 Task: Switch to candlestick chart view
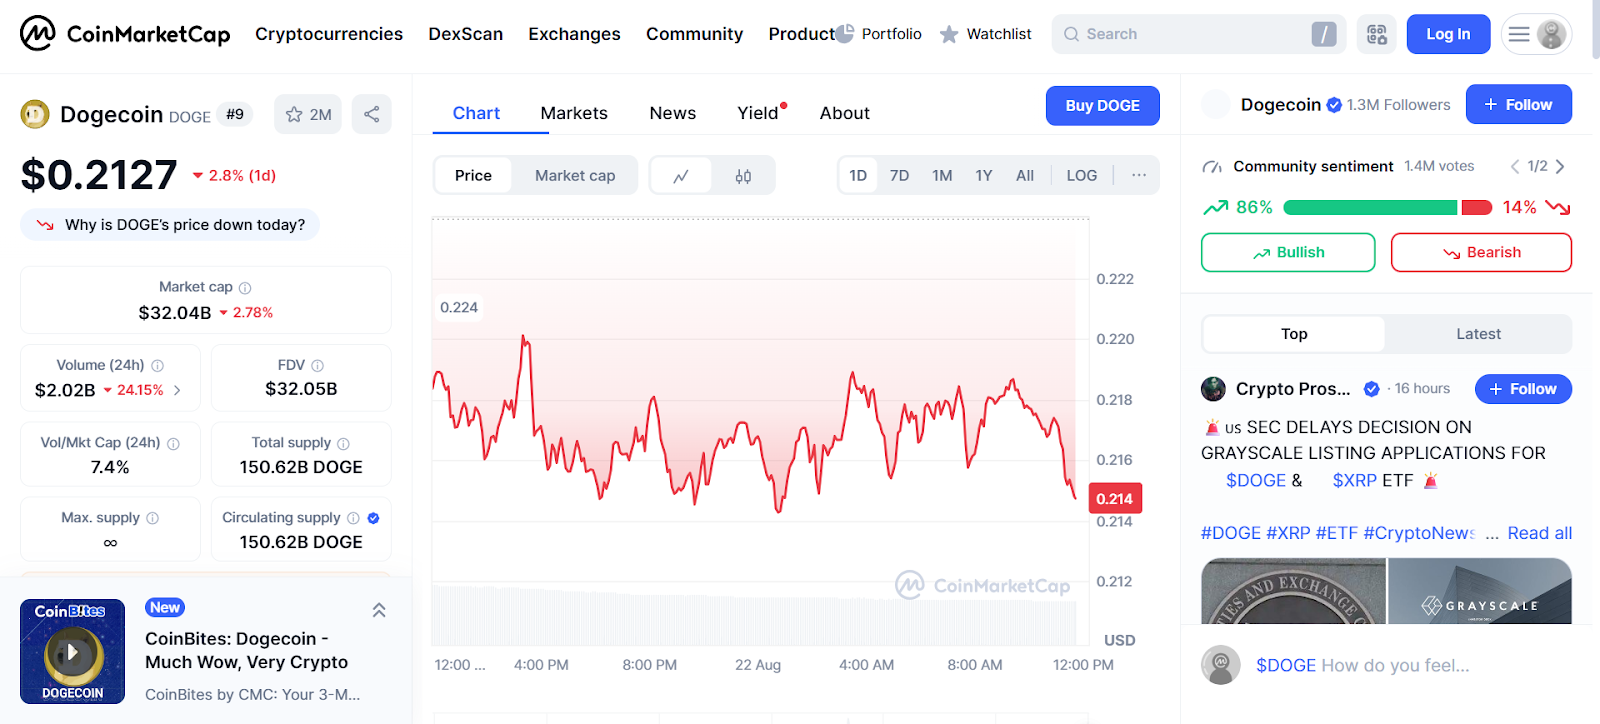tap(743, 176)
